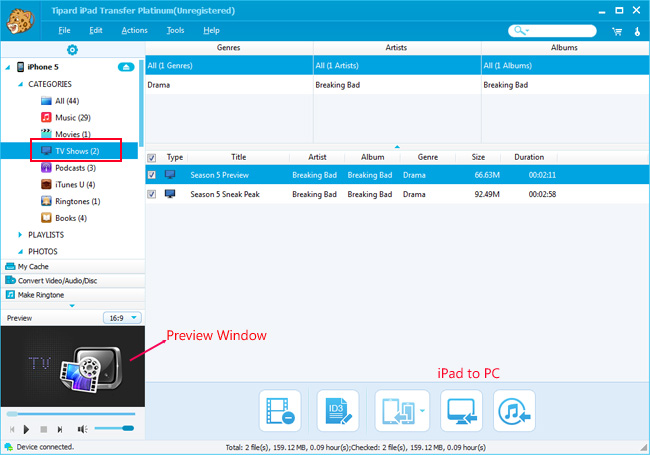Collapse the PHOTOS section
The width and height of the screenshot is (650, 455).
click(20, 252)
